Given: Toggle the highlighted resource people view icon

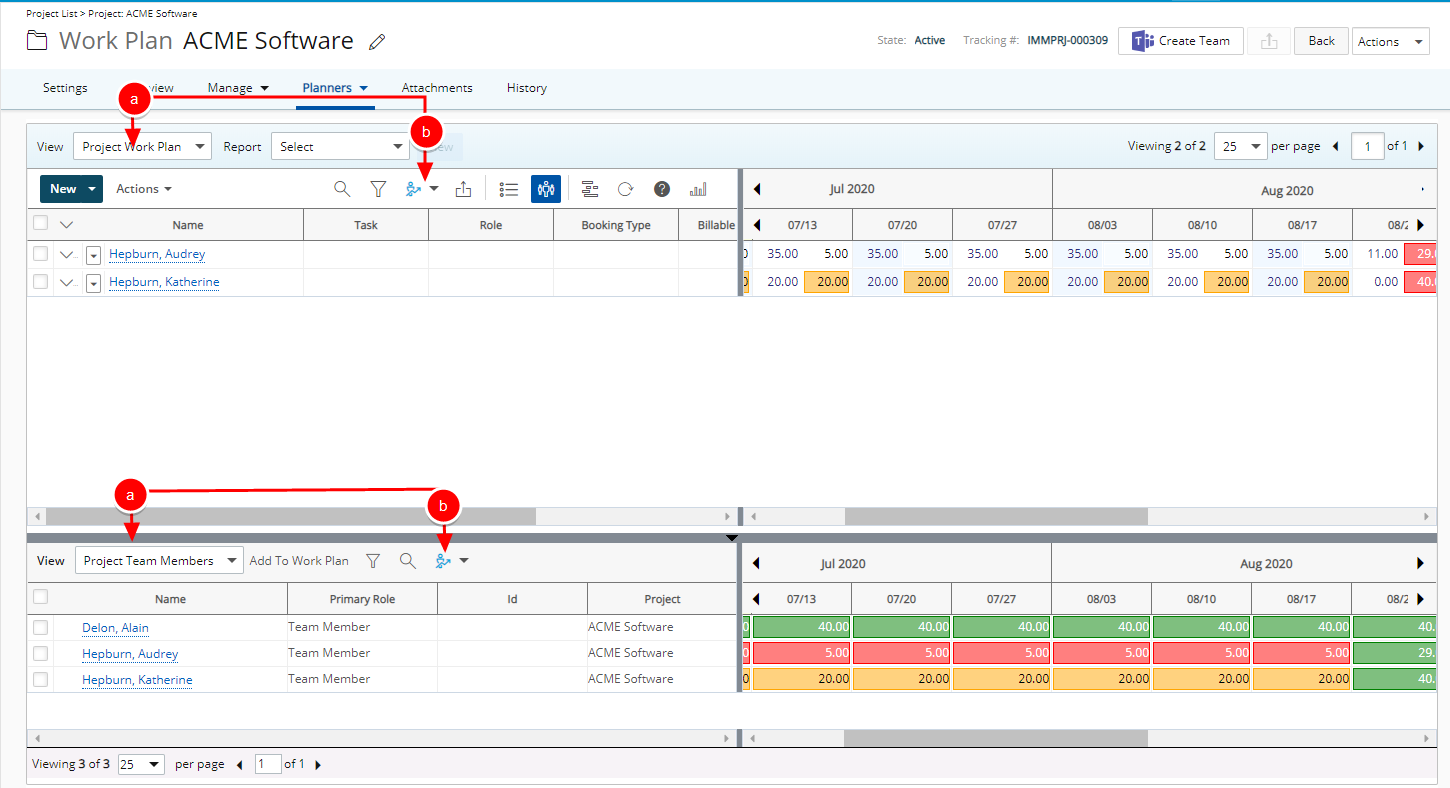Looking at the screenshot, I should click(545, 189).
